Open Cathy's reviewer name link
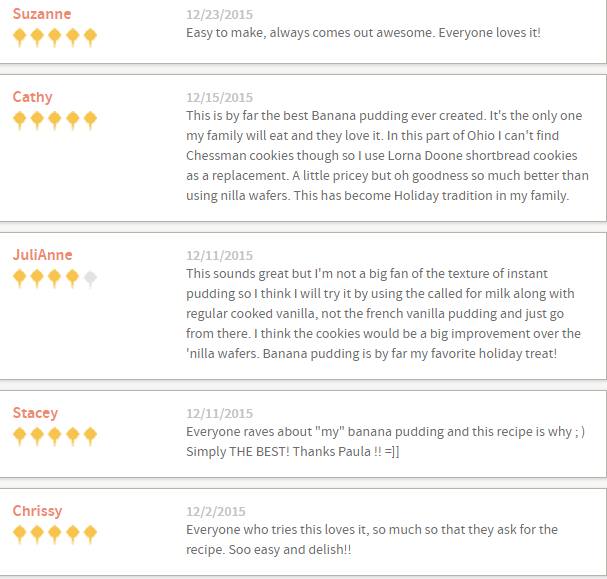The image size is (607, 579). pos(32,97)
